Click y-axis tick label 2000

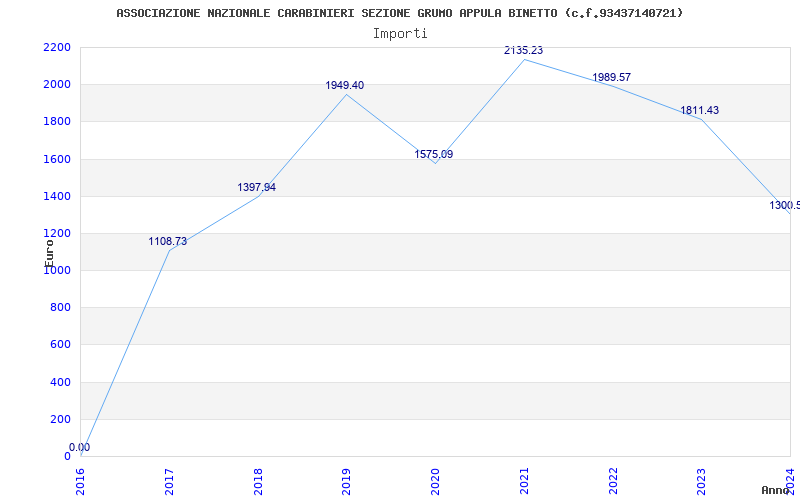click(57, 85)
